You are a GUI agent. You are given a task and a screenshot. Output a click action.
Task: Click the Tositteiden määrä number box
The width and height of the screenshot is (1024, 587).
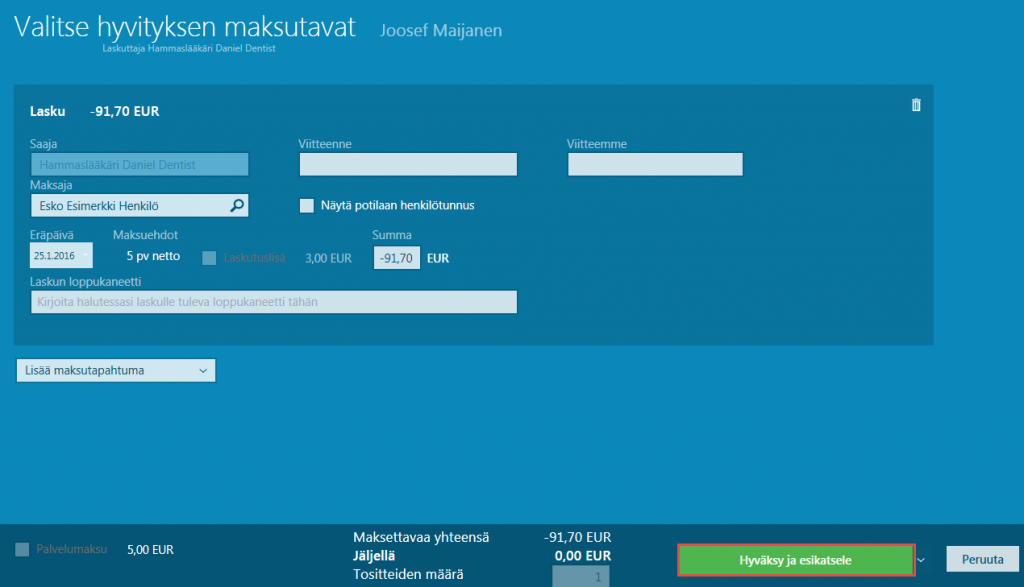coord(581,575)
